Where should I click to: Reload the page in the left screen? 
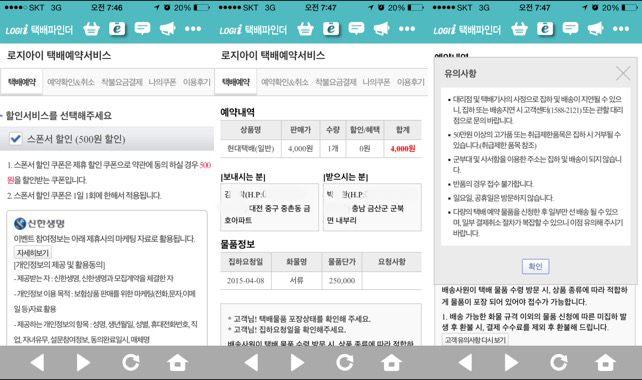(131, 362)
